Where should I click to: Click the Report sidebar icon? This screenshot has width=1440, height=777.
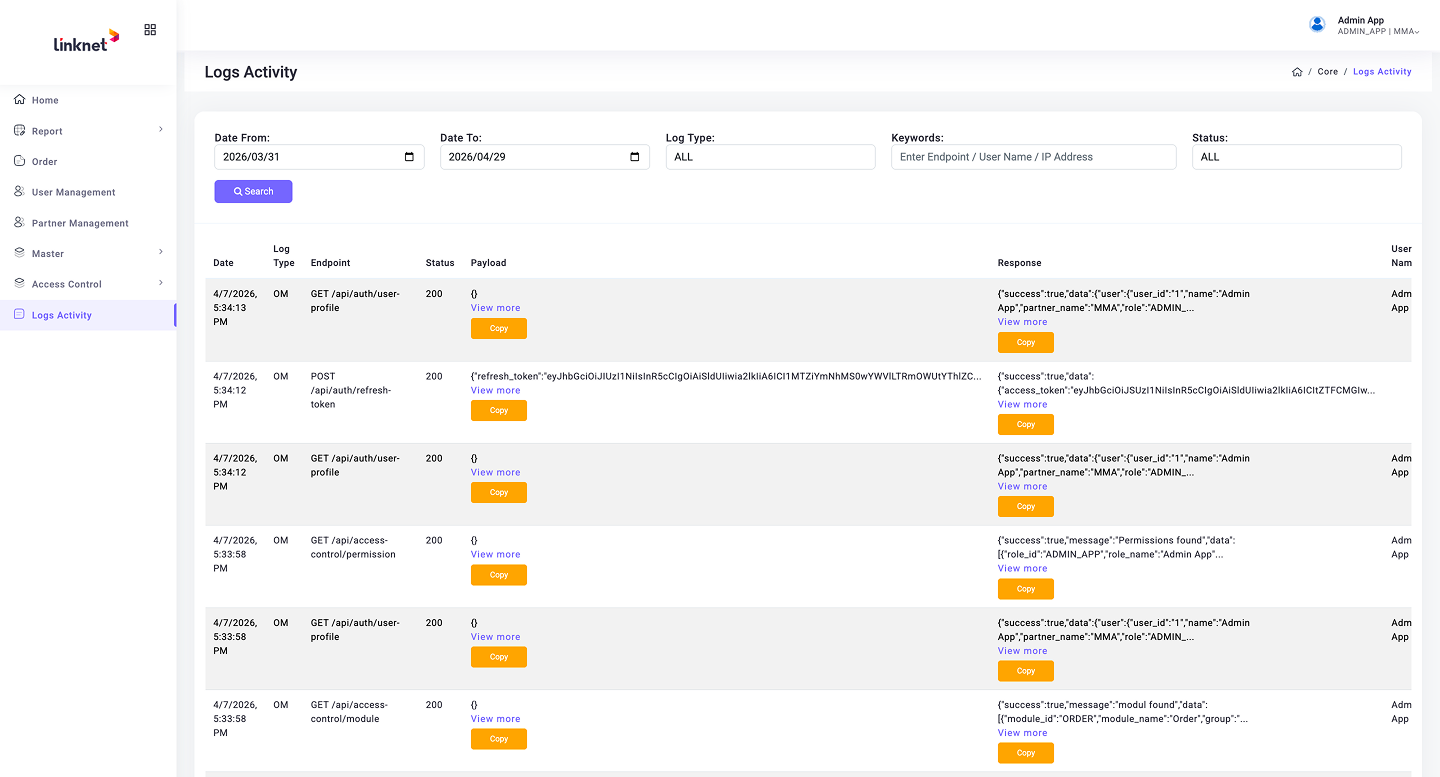(20, 130)
